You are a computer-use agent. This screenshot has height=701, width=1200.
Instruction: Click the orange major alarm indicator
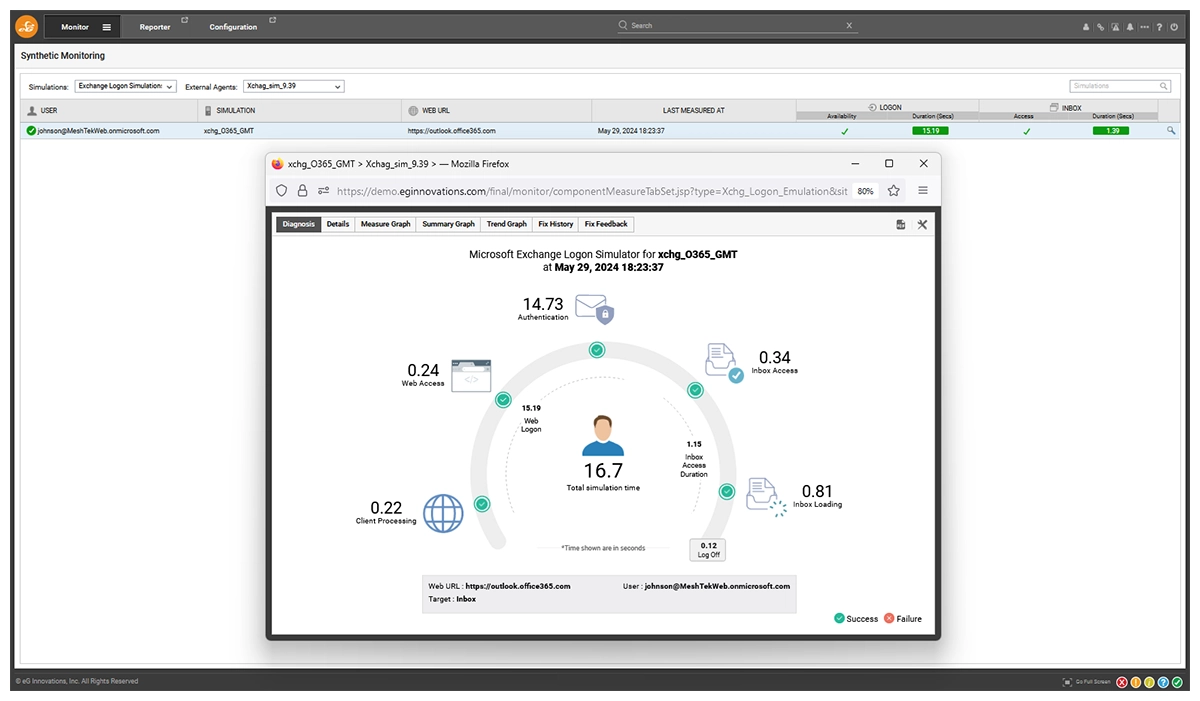[1136, 682]
